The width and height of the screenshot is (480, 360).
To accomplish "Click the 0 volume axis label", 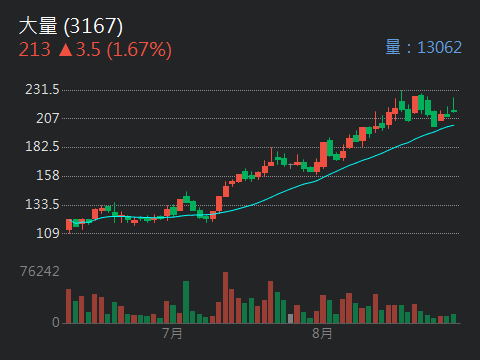I will [x=56, y=322].
